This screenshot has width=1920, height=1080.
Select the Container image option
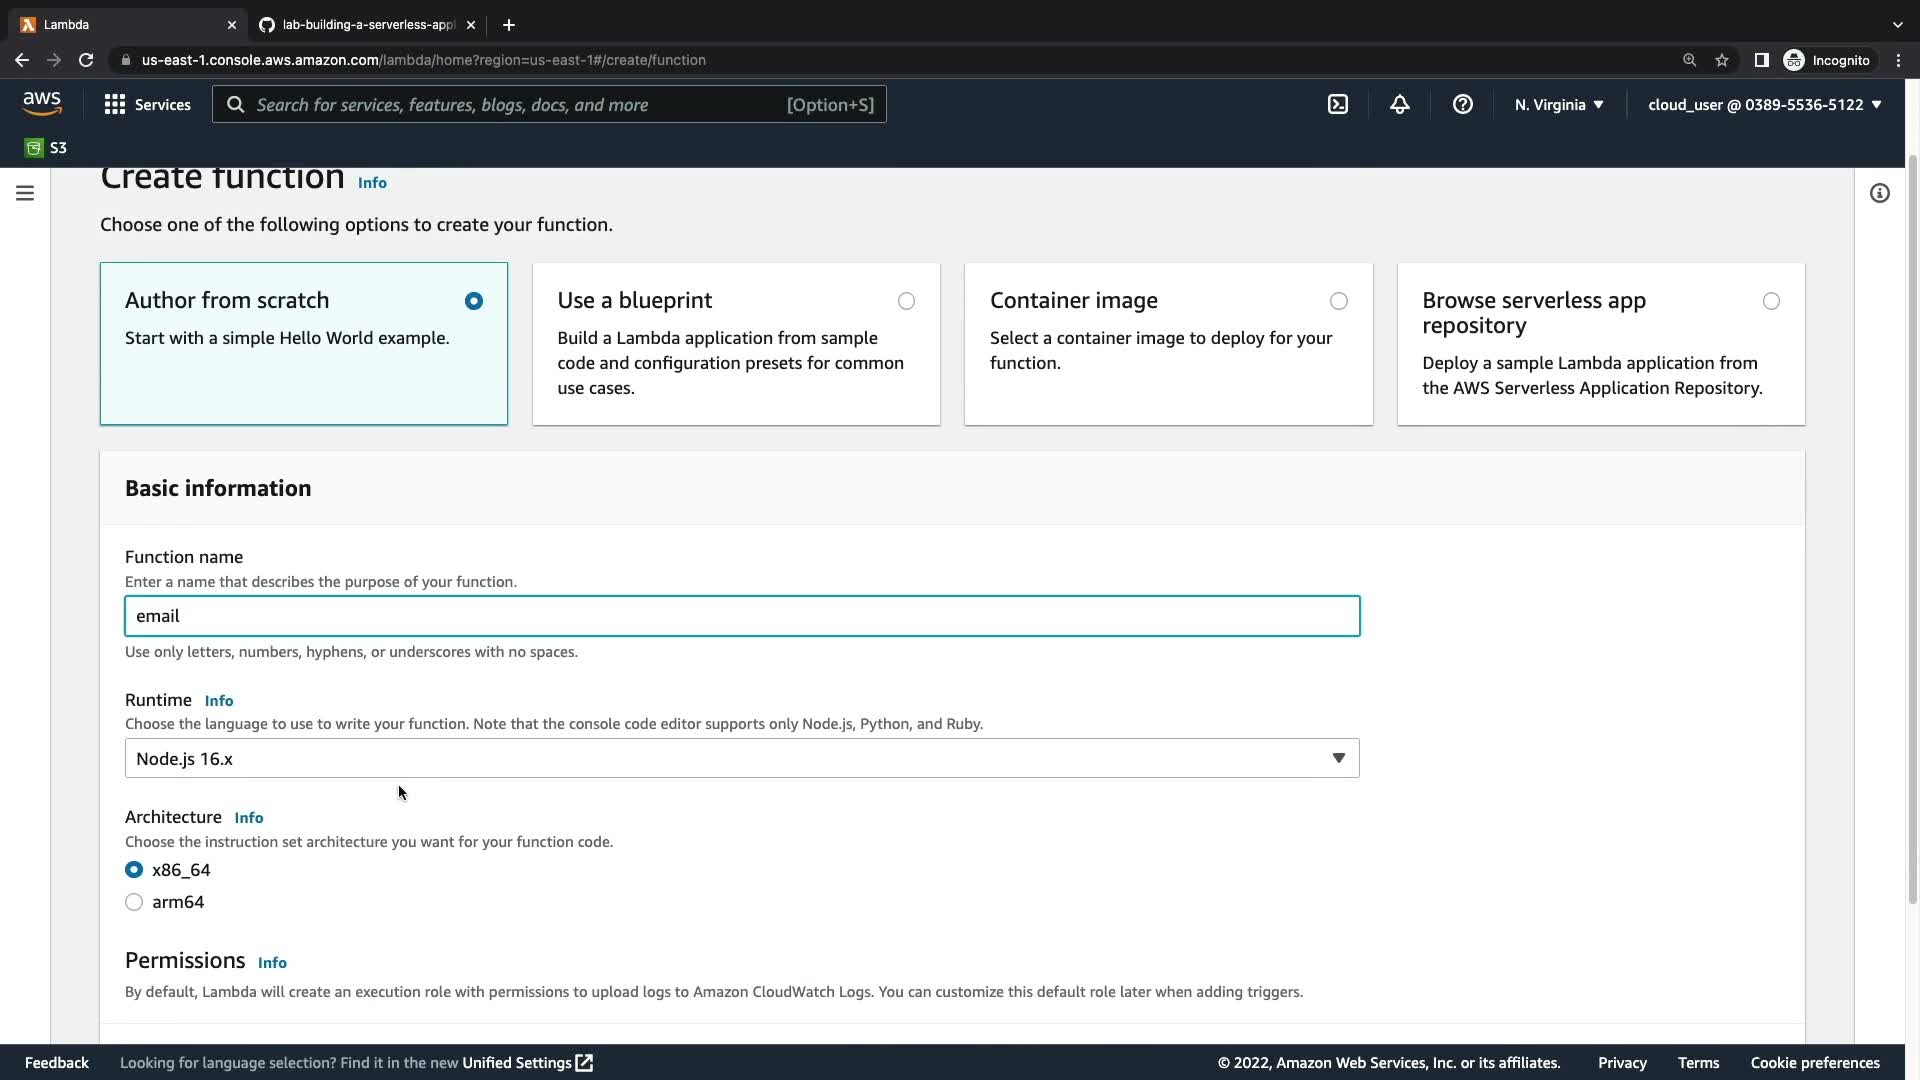pos(1338,301)
